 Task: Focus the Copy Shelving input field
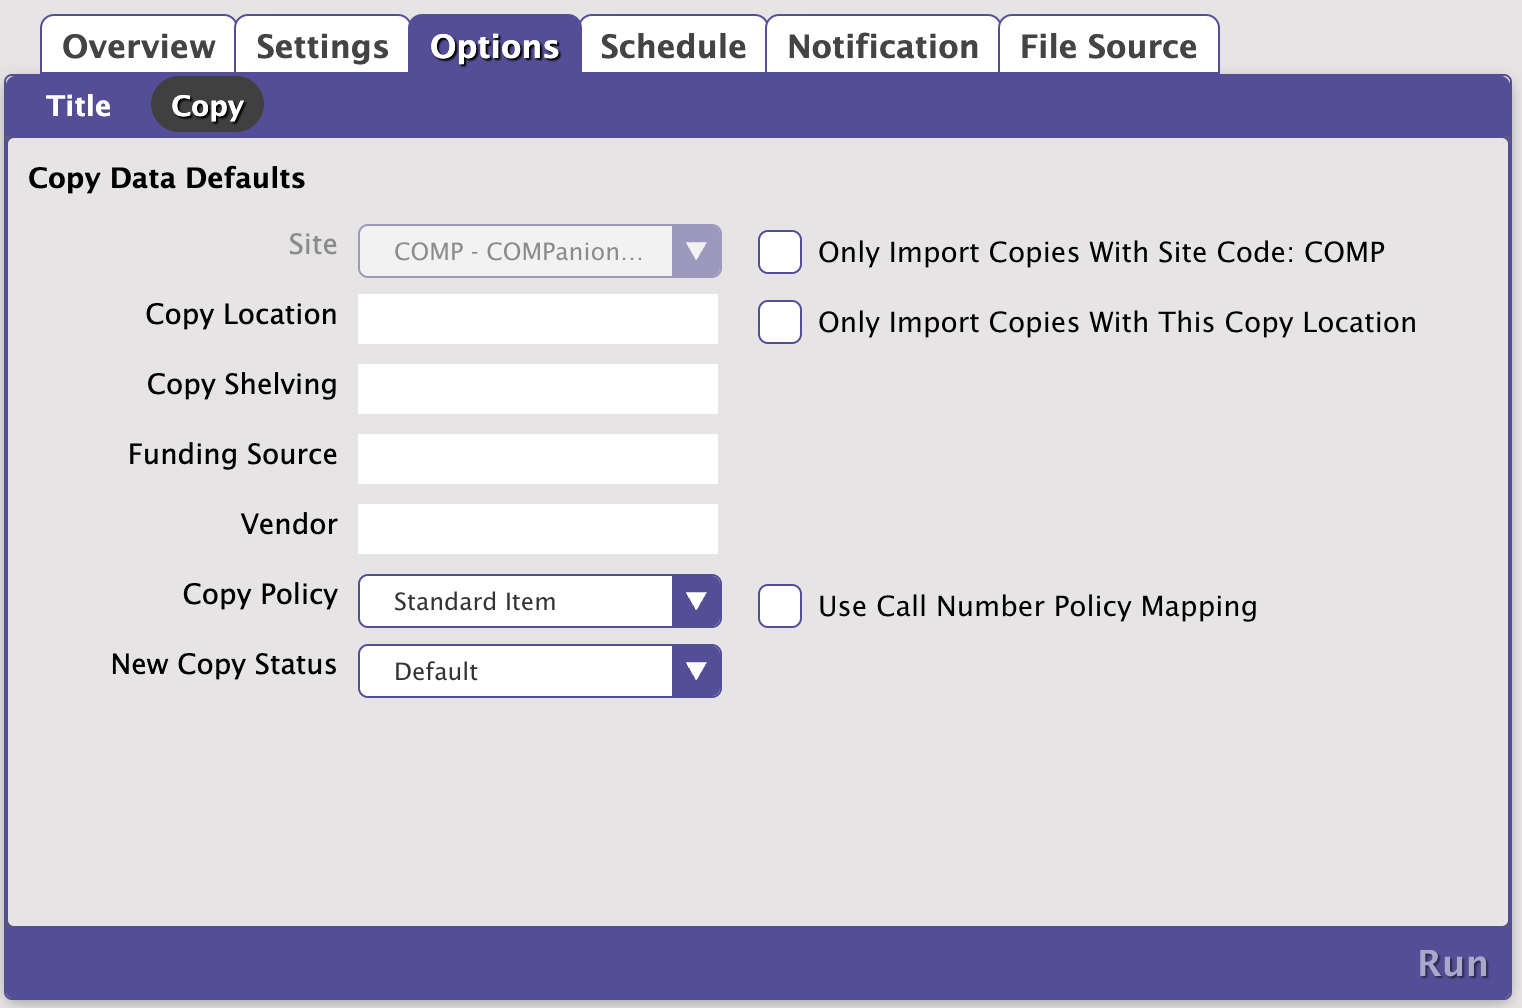(x=538, y=389)
